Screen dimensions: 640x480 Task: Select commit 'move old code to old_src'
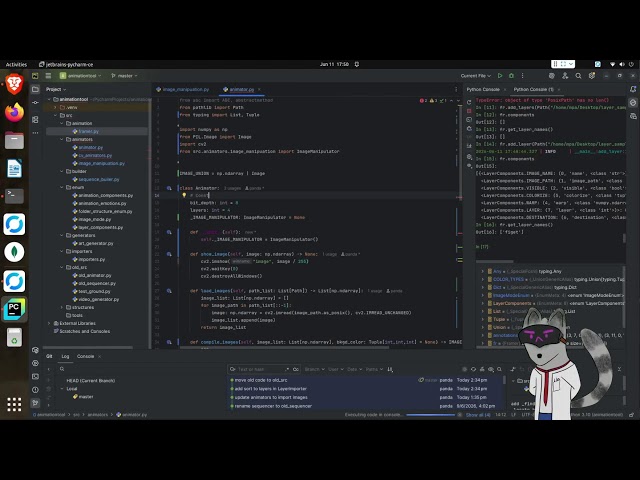coord(261,380)
